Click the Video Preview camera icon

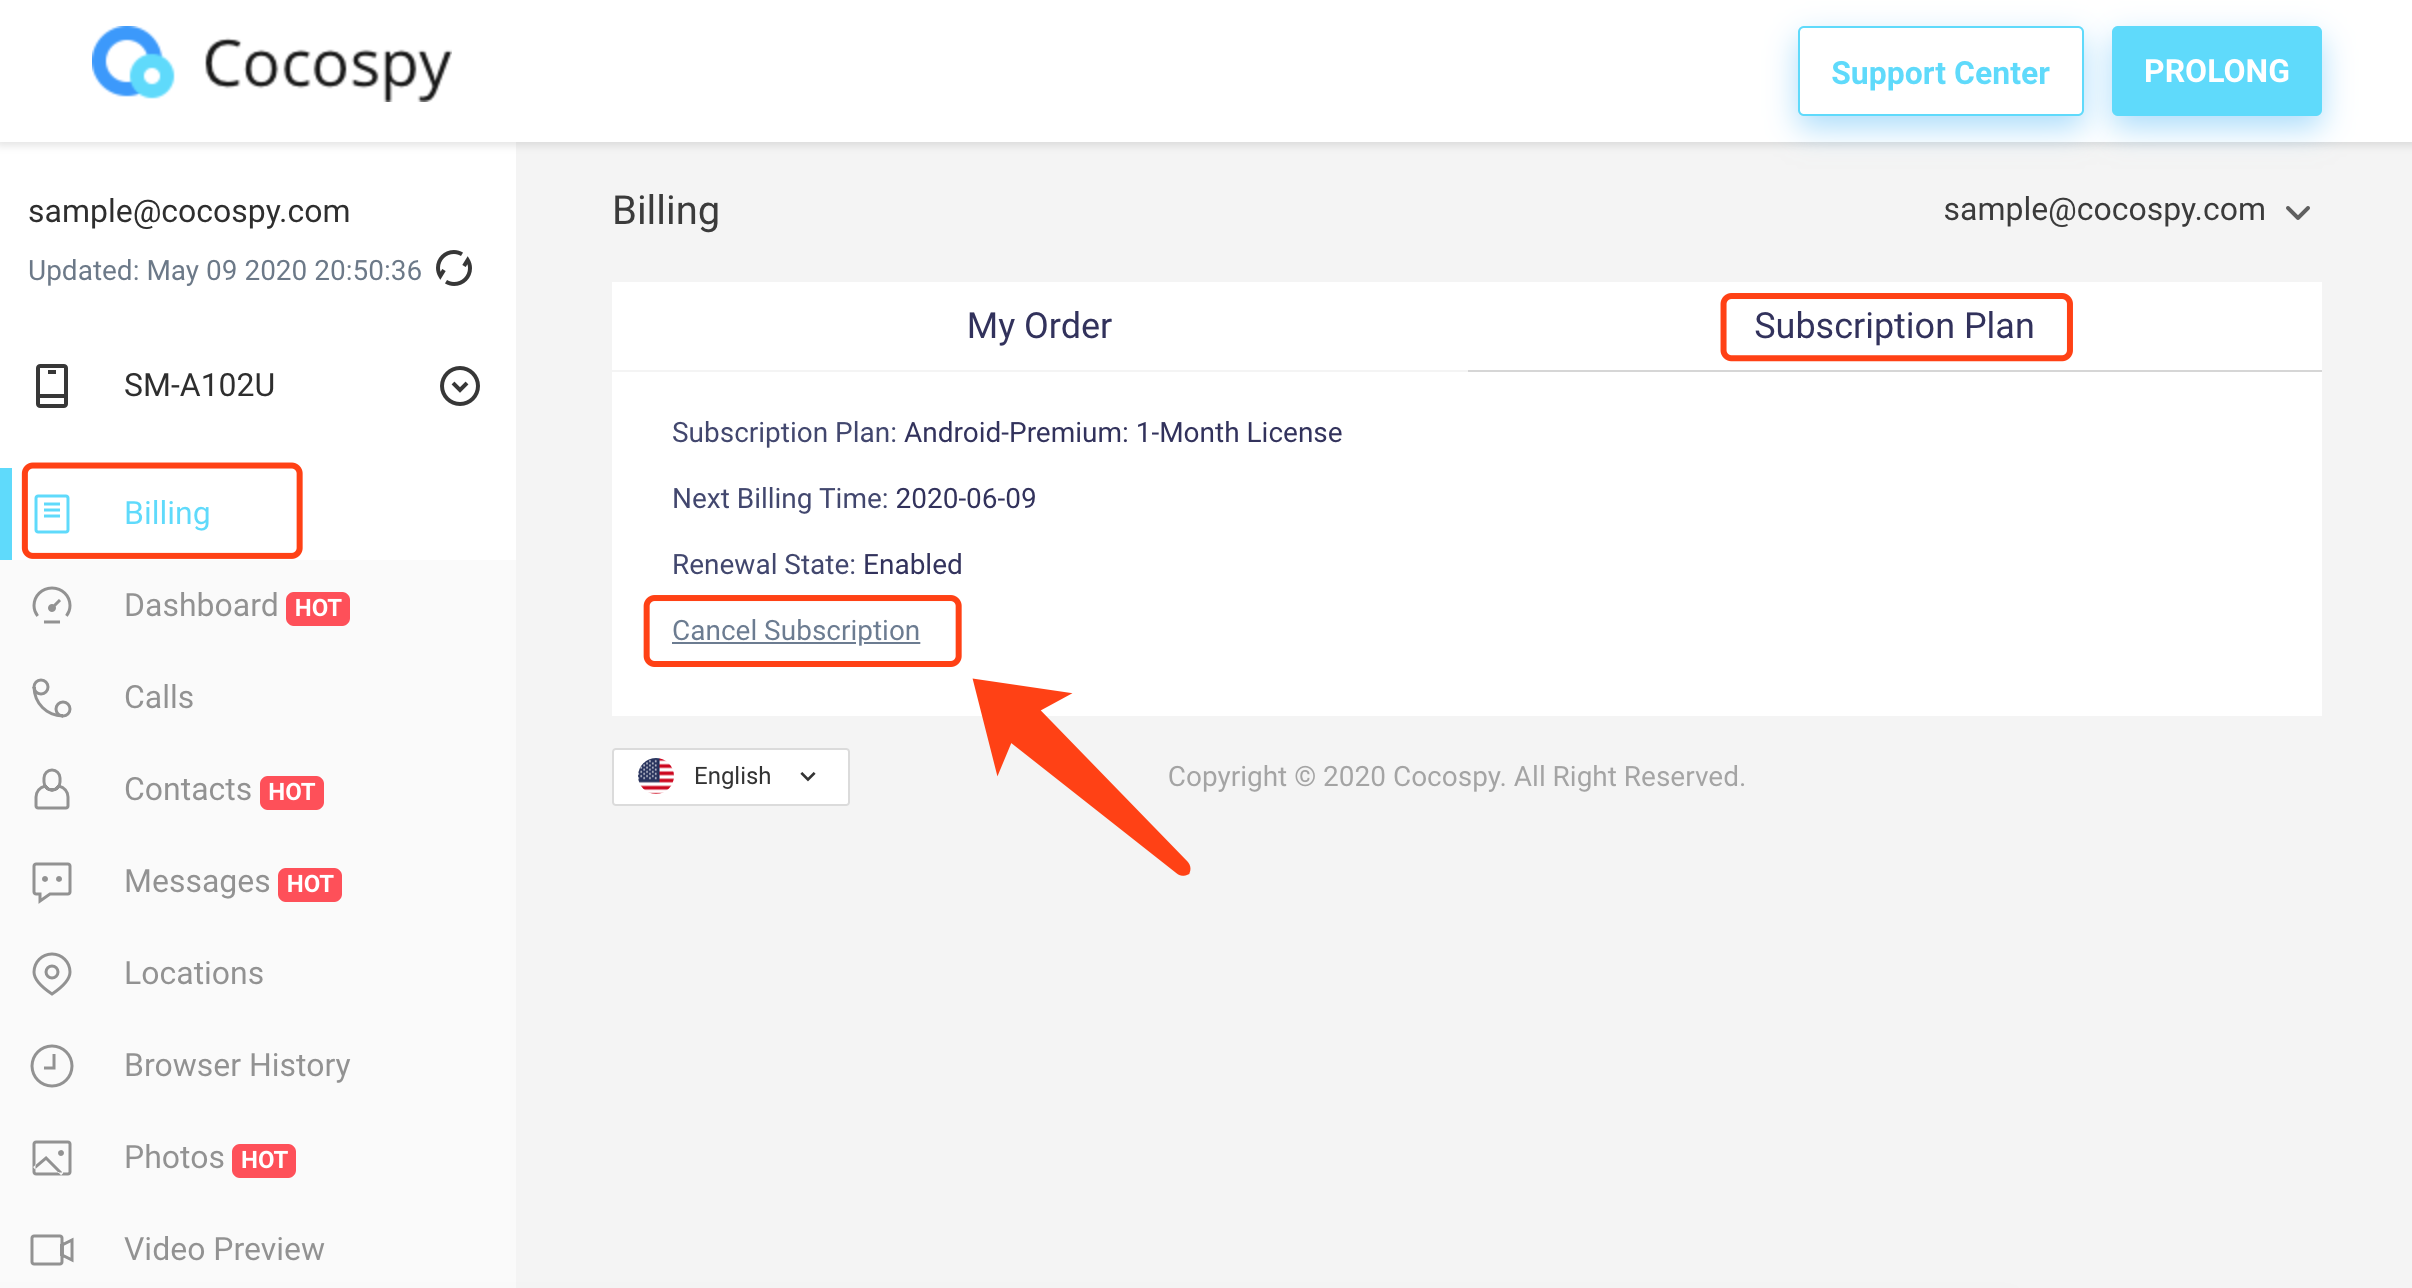[x=52, y=1249]
